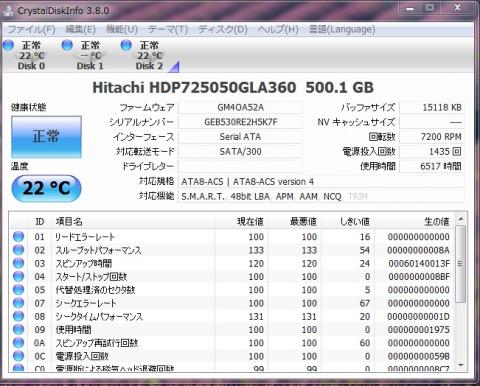
Task: Click the SMART list vertical scrollbar thumb
Action: coord(461,264)
